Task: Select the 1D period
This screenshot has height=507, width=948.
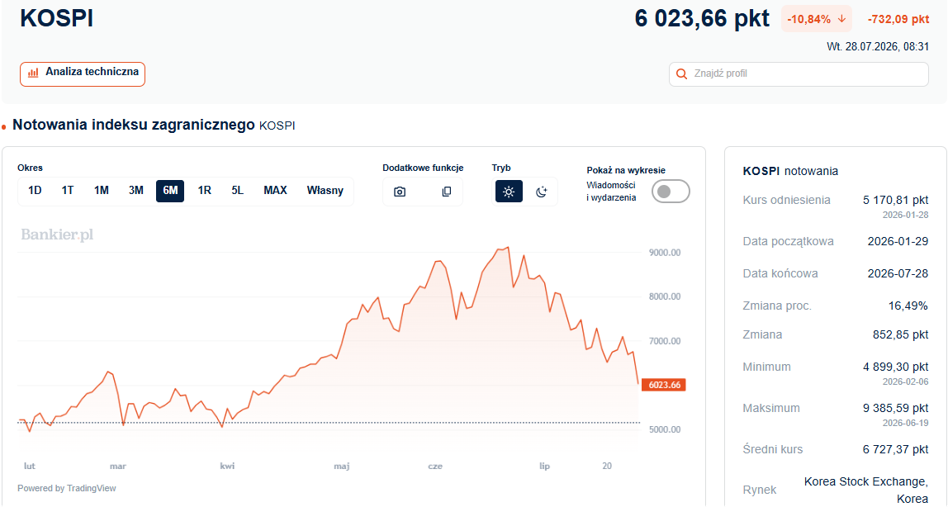Action: (x=34, y=190)
